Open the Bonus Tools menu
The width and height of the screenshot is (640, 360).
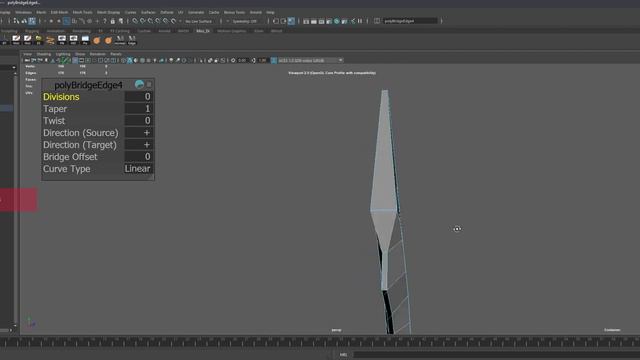(x=234, y=12)
